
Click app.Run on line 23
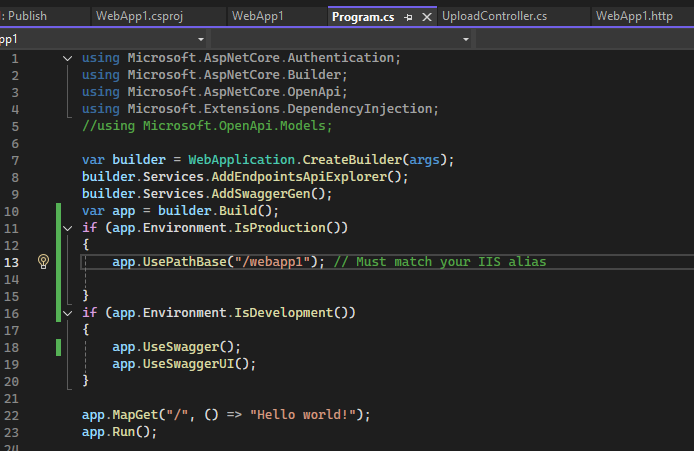119,432
